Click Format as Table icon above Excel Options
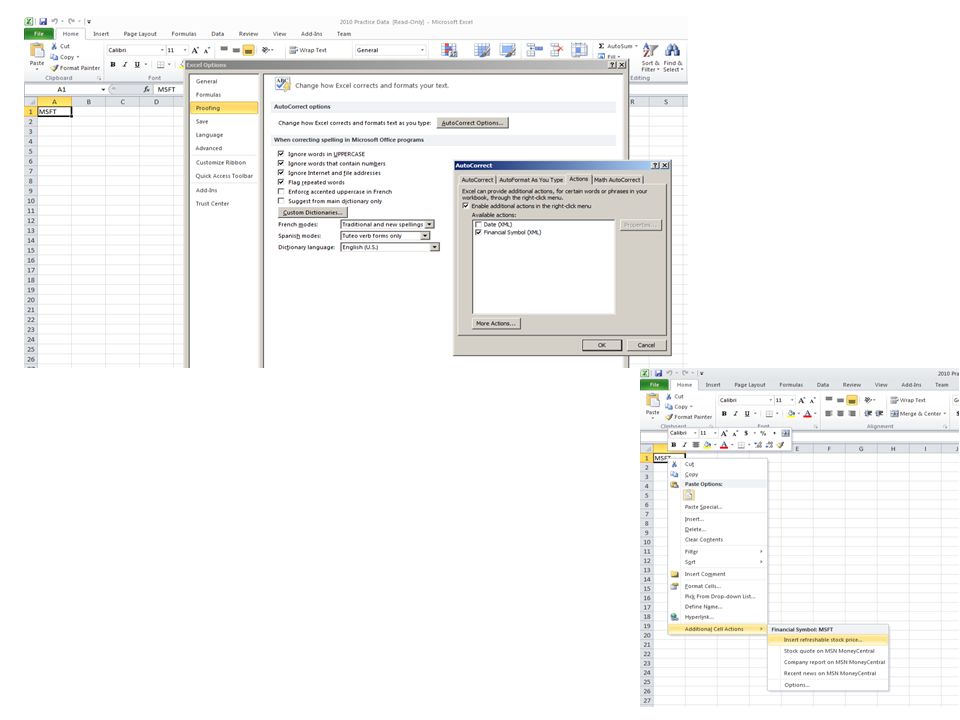The height and width of the screenshot is (720, 960). coord(482,50)
